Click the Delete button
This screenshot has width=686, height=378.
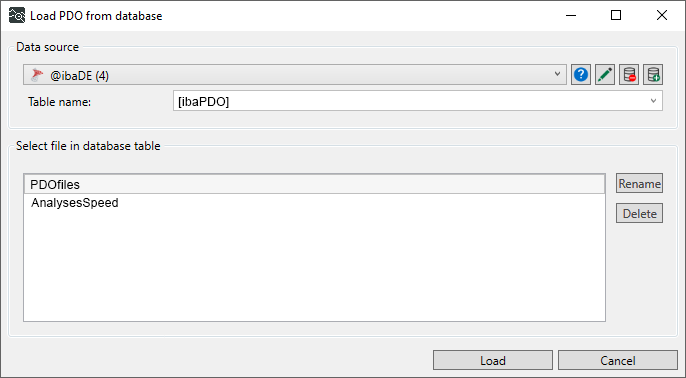tap(639, 213)
